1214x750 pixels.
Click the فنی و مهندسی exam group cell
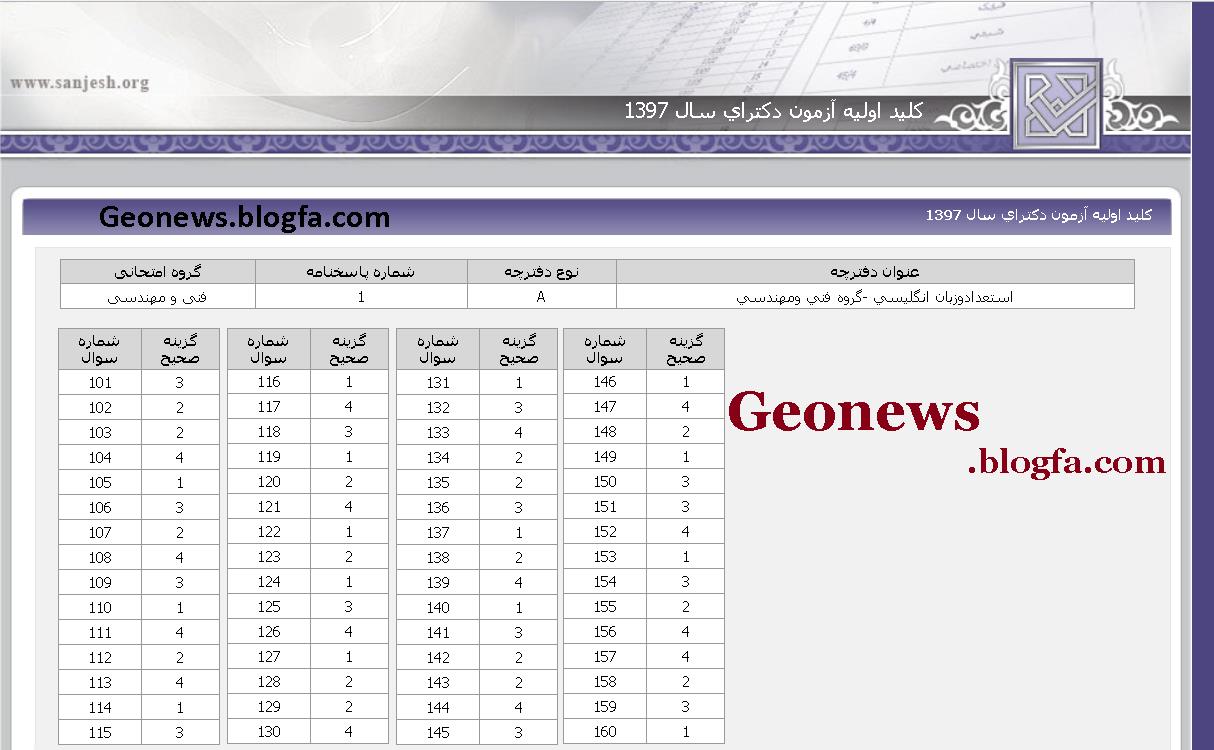coord(157,297)
